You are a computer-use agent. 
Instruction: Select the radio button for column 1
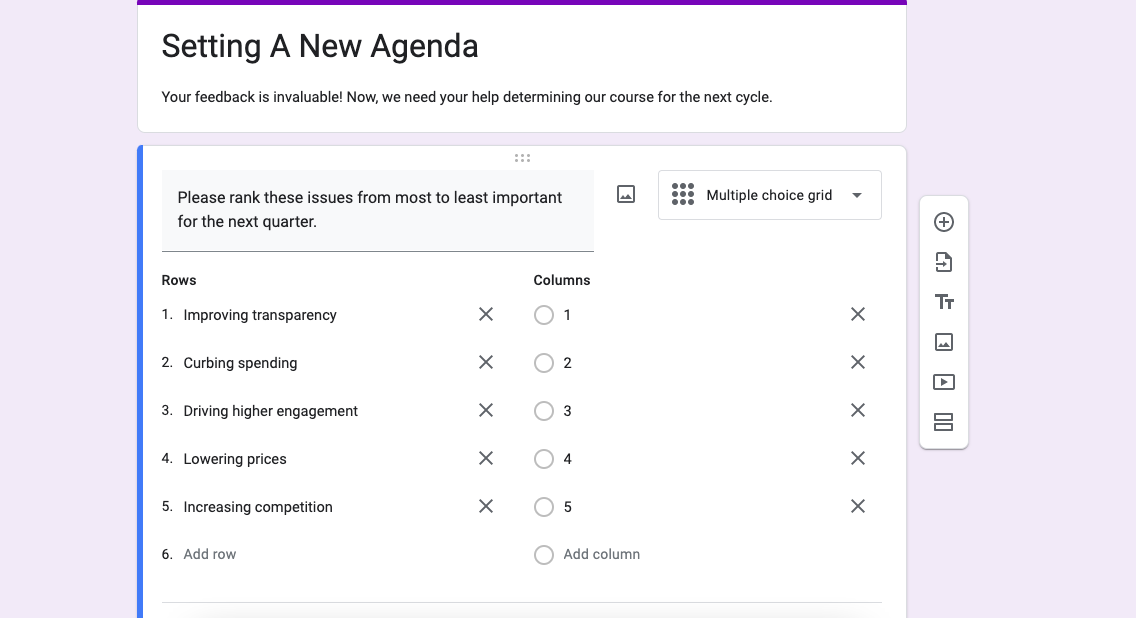tap(544, 315)
